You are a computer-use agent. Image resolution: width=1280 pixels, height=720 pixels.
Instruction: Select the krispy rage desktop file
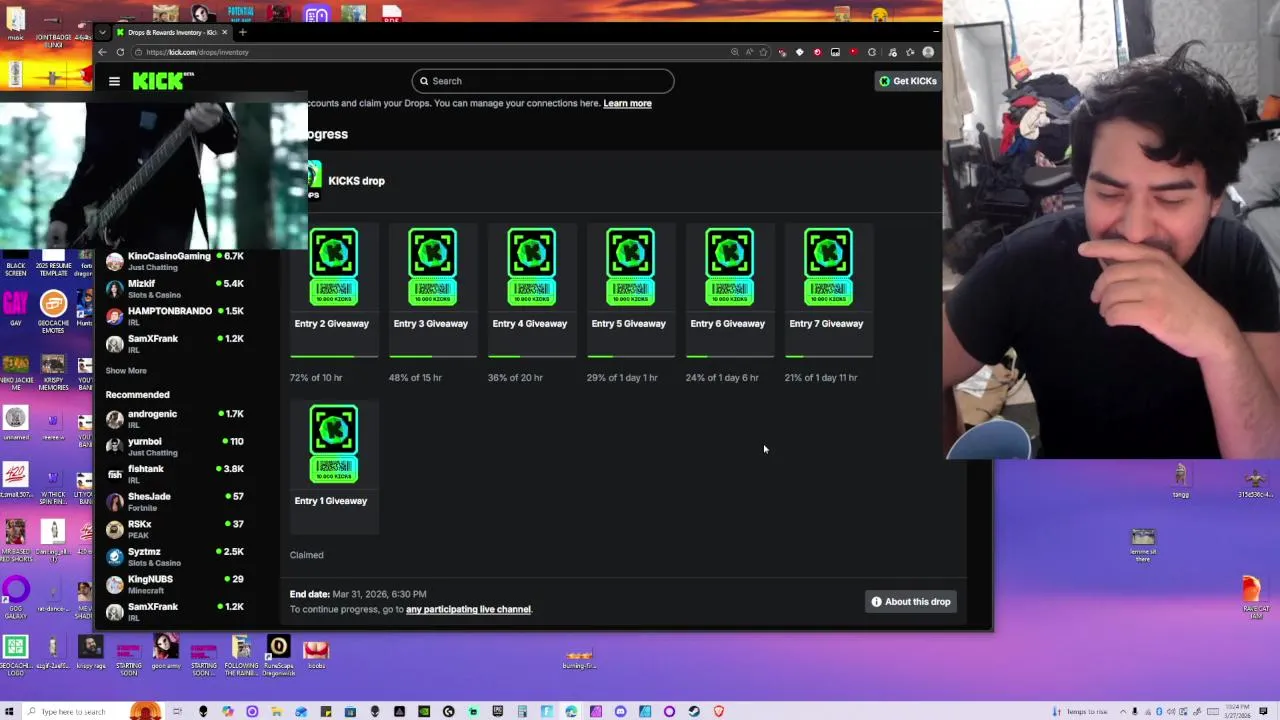[90, 652]
